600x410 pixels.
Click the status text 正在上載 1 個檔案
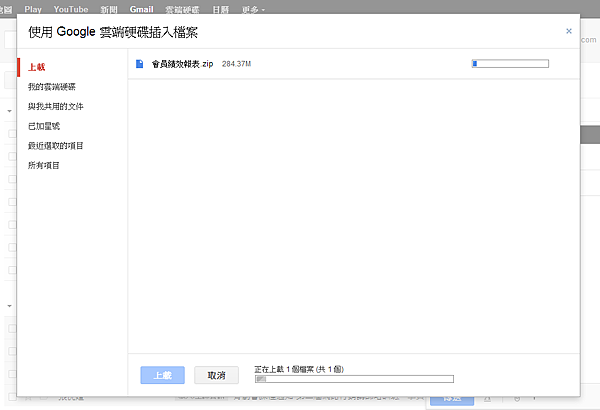[299, 369]
